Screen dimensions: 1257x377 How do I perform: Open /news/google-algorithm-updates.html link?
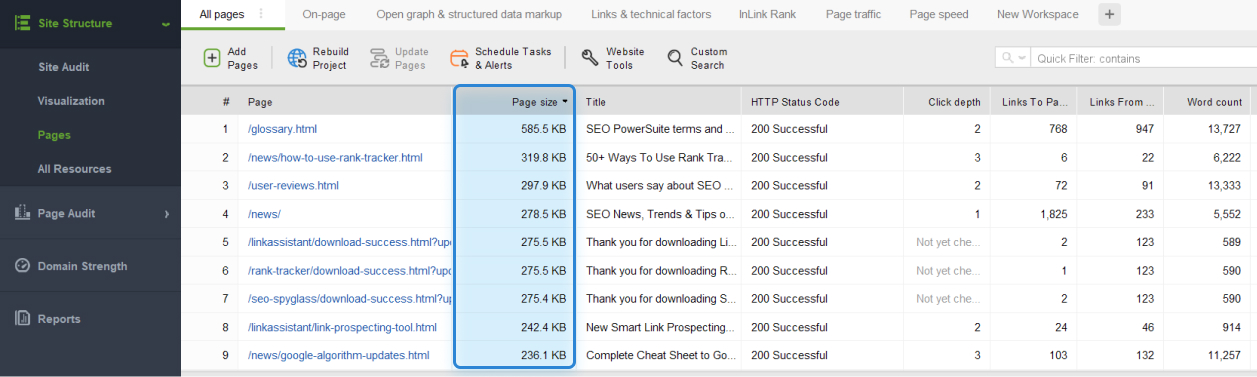click(x=338, y=355)
